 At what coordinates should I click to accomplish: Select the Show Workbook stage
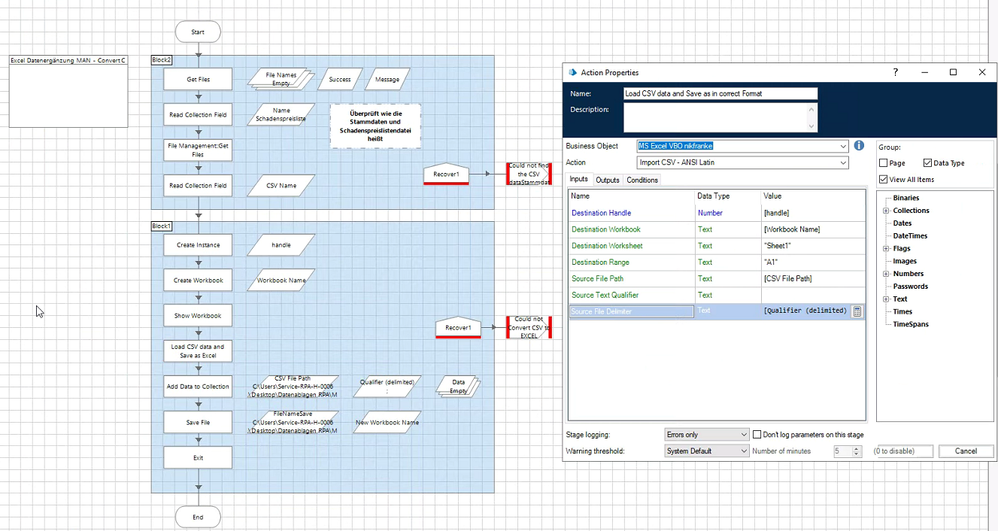click(198, 316)
